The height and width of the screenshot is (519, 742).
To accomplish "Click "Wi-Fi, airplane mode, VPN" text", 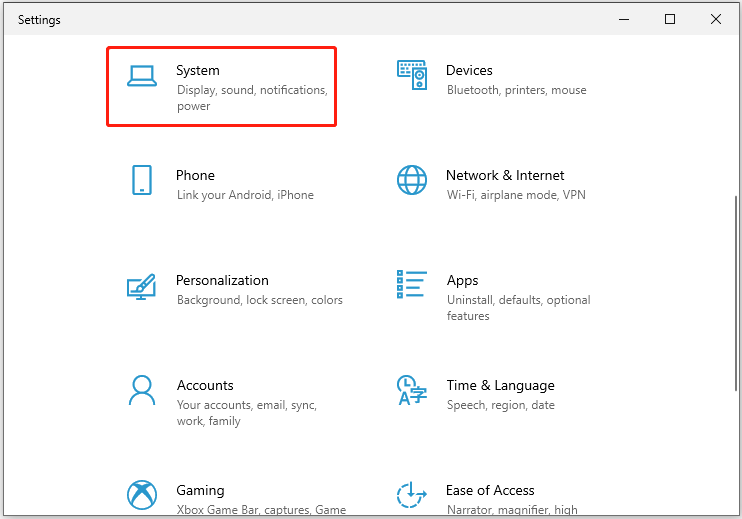I will click(516, 195).
